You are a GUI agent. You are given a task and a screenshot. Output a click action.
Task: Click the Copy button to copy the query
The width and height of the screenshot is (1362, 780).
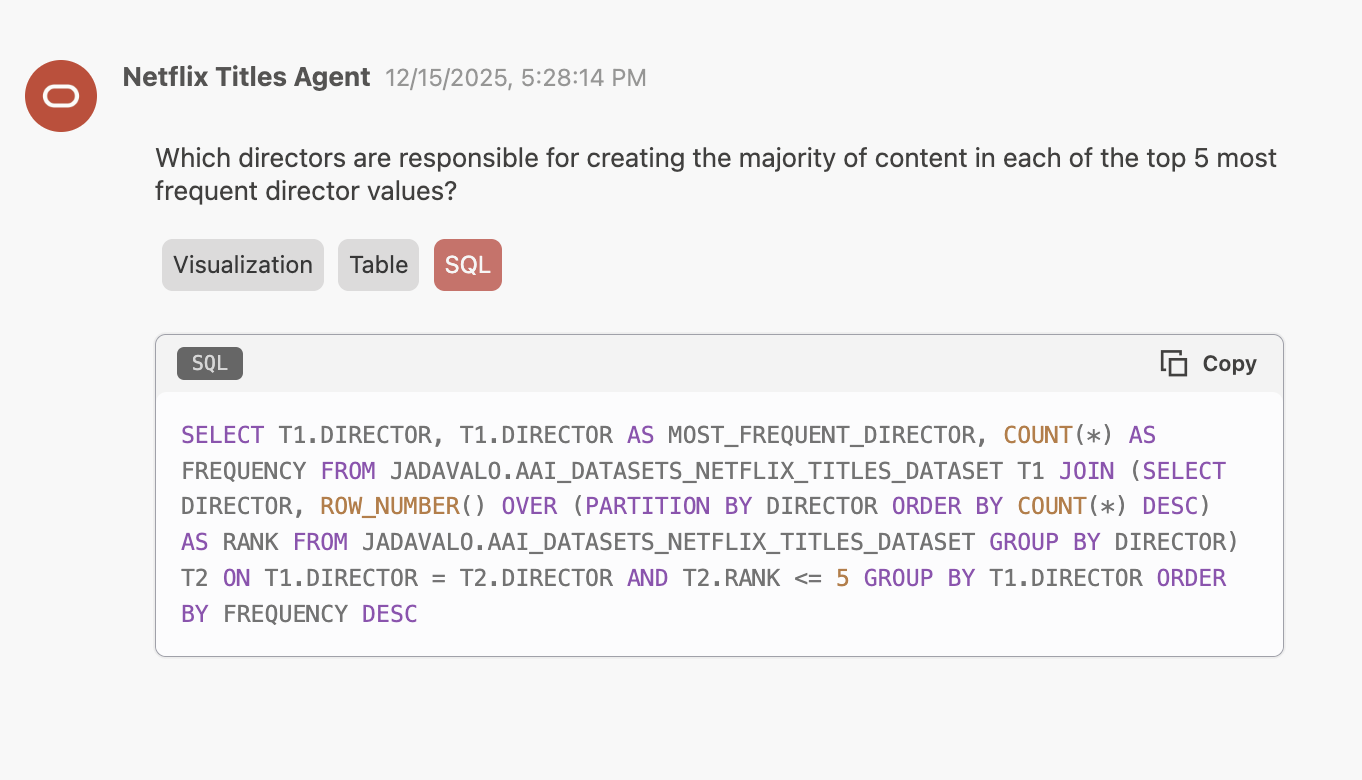(x=1208, y=363)
